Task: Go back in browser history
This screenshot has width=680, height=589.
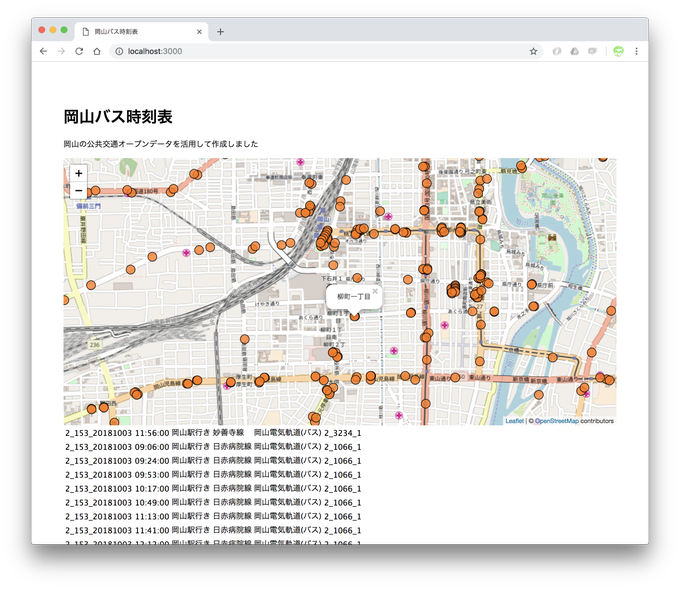Action: click(x=43, y=51)
